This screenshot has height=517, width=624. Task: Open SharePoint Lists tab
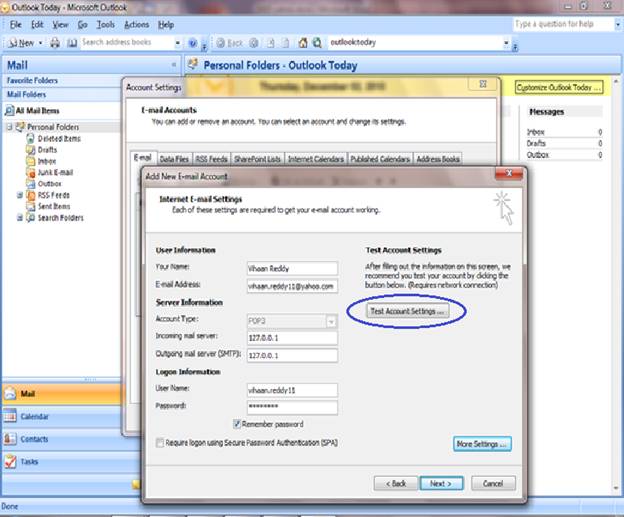coord(257,159)
